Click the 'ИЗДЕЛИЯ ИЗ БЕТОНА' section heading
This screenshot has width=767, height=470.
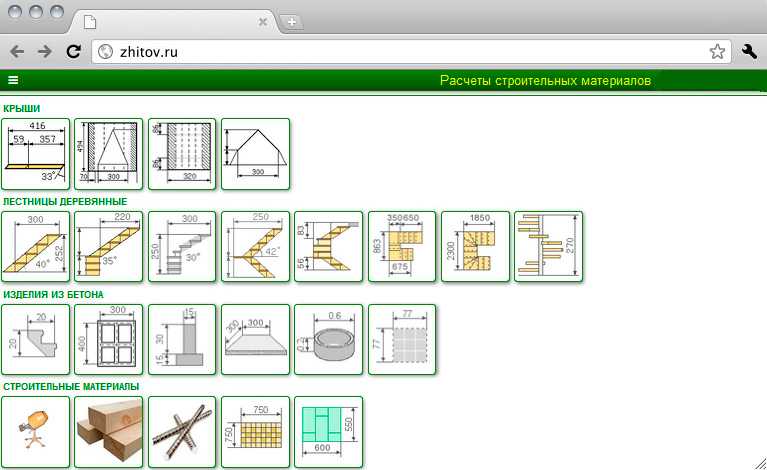pyautogui.click(x=53, y=294)
